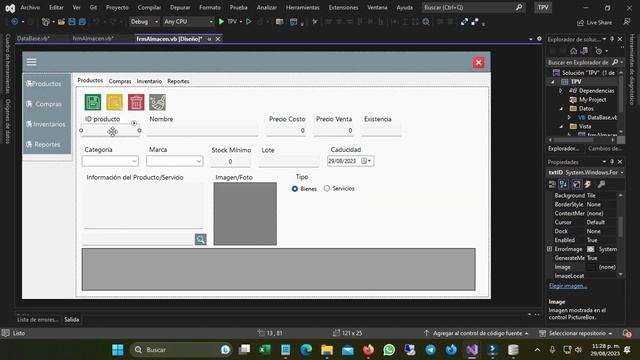Open the hamburger menu in form

coord(31,62)
